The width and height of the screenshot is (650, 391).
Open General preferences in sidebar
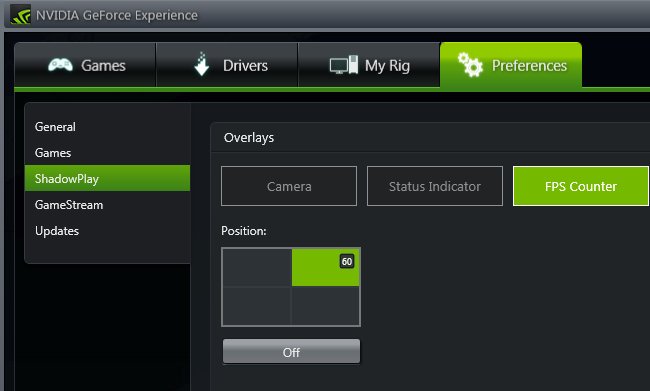click(107, 126)
